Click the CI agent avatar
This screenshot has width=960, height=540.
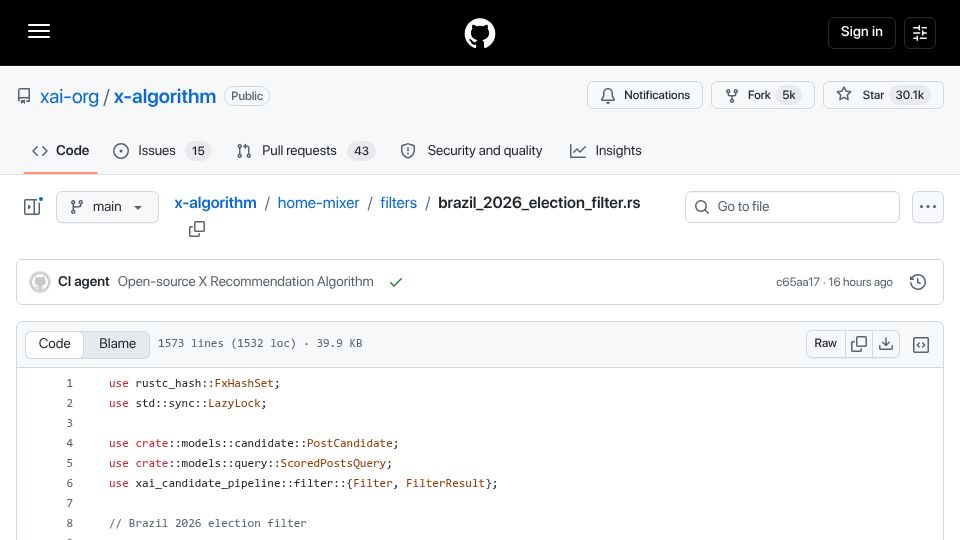pos(40,282)
